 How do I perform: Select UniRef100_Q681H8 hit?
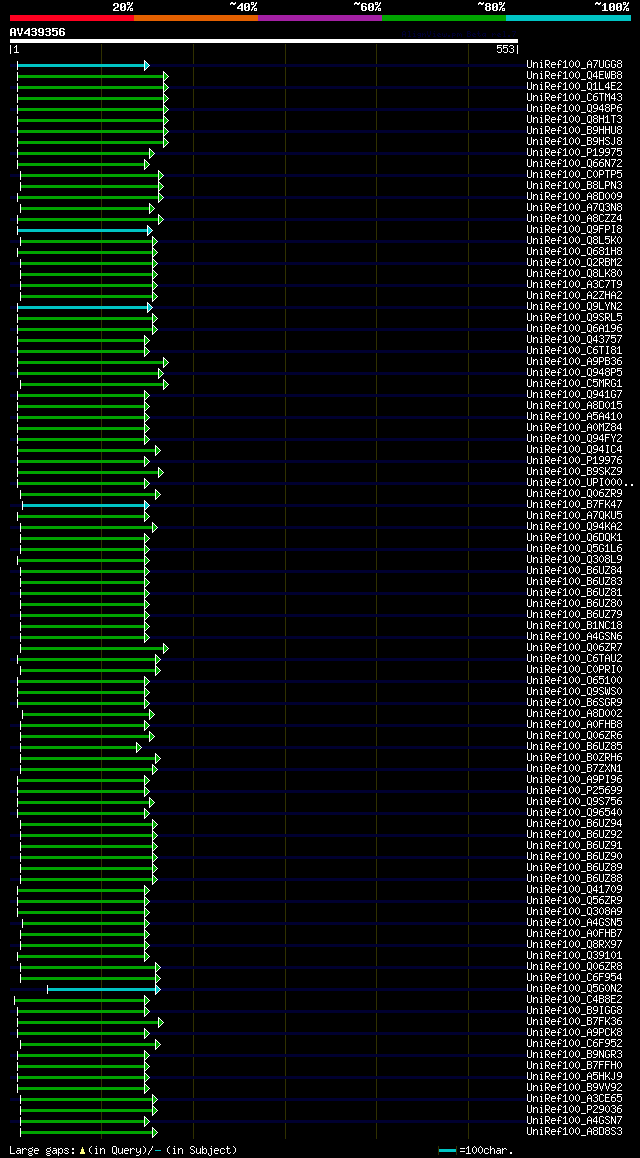574,251
